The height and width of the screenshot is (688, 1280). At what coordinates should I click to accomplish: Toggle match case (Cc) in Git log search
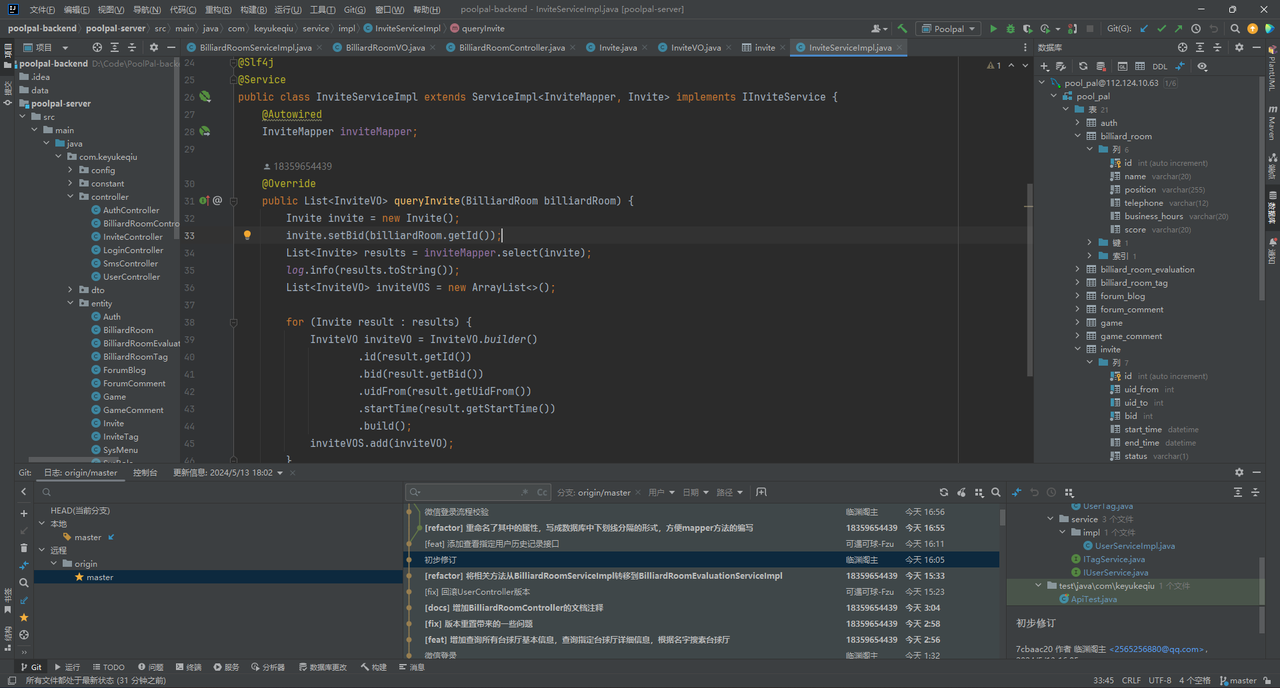click(542, 492)
